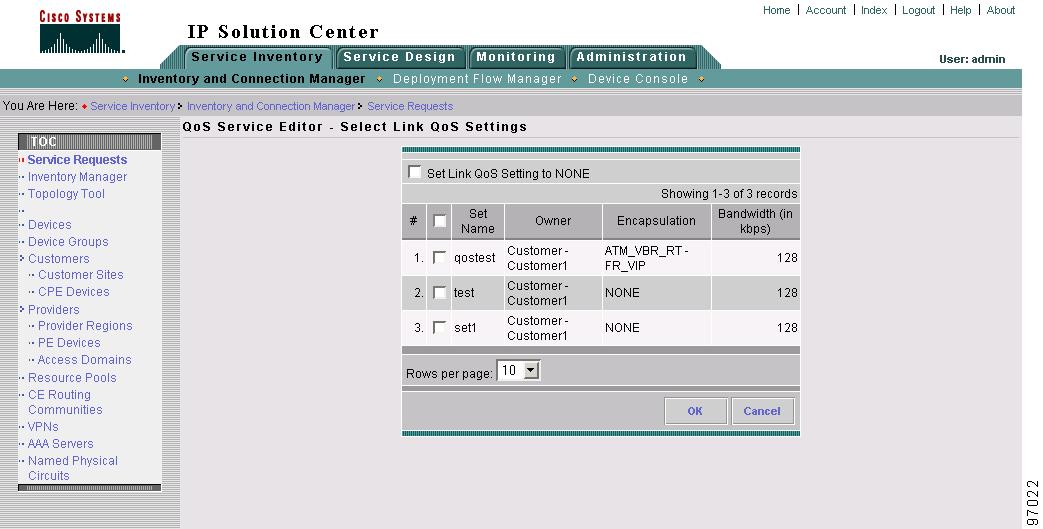Click the TOC panel header

(x=89, y=141)
